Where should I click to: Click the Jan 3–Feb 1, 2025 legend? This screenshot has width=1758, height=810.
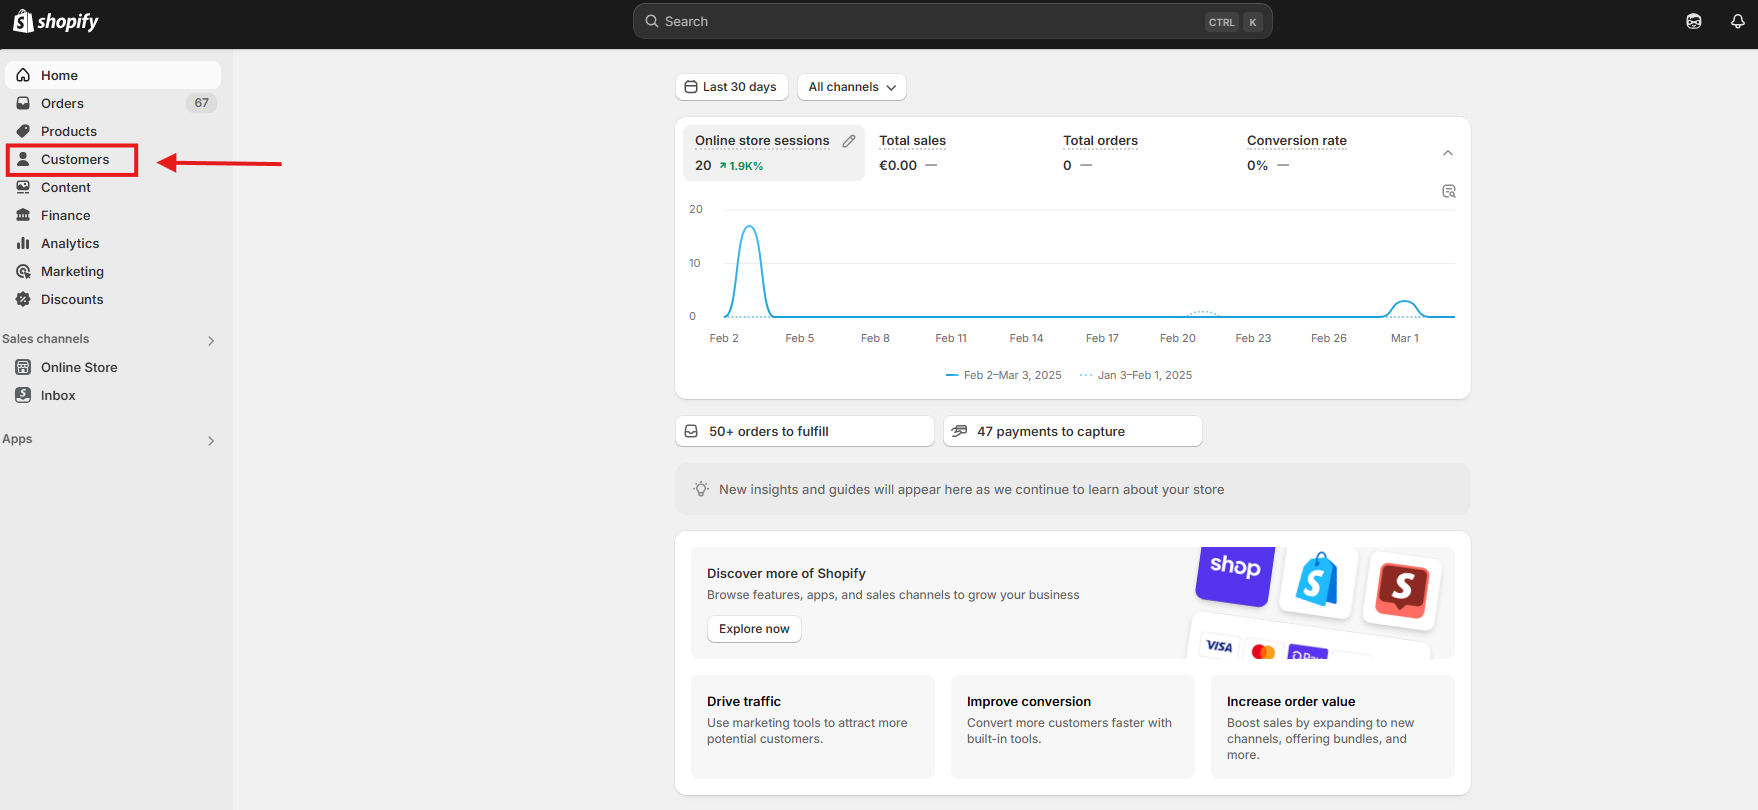[x=1136, y=375]
